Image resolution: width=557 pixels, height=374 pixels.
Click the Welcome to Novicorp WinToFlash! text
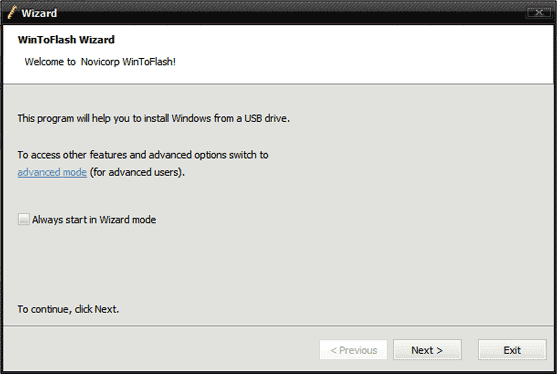tap(100, 62)
